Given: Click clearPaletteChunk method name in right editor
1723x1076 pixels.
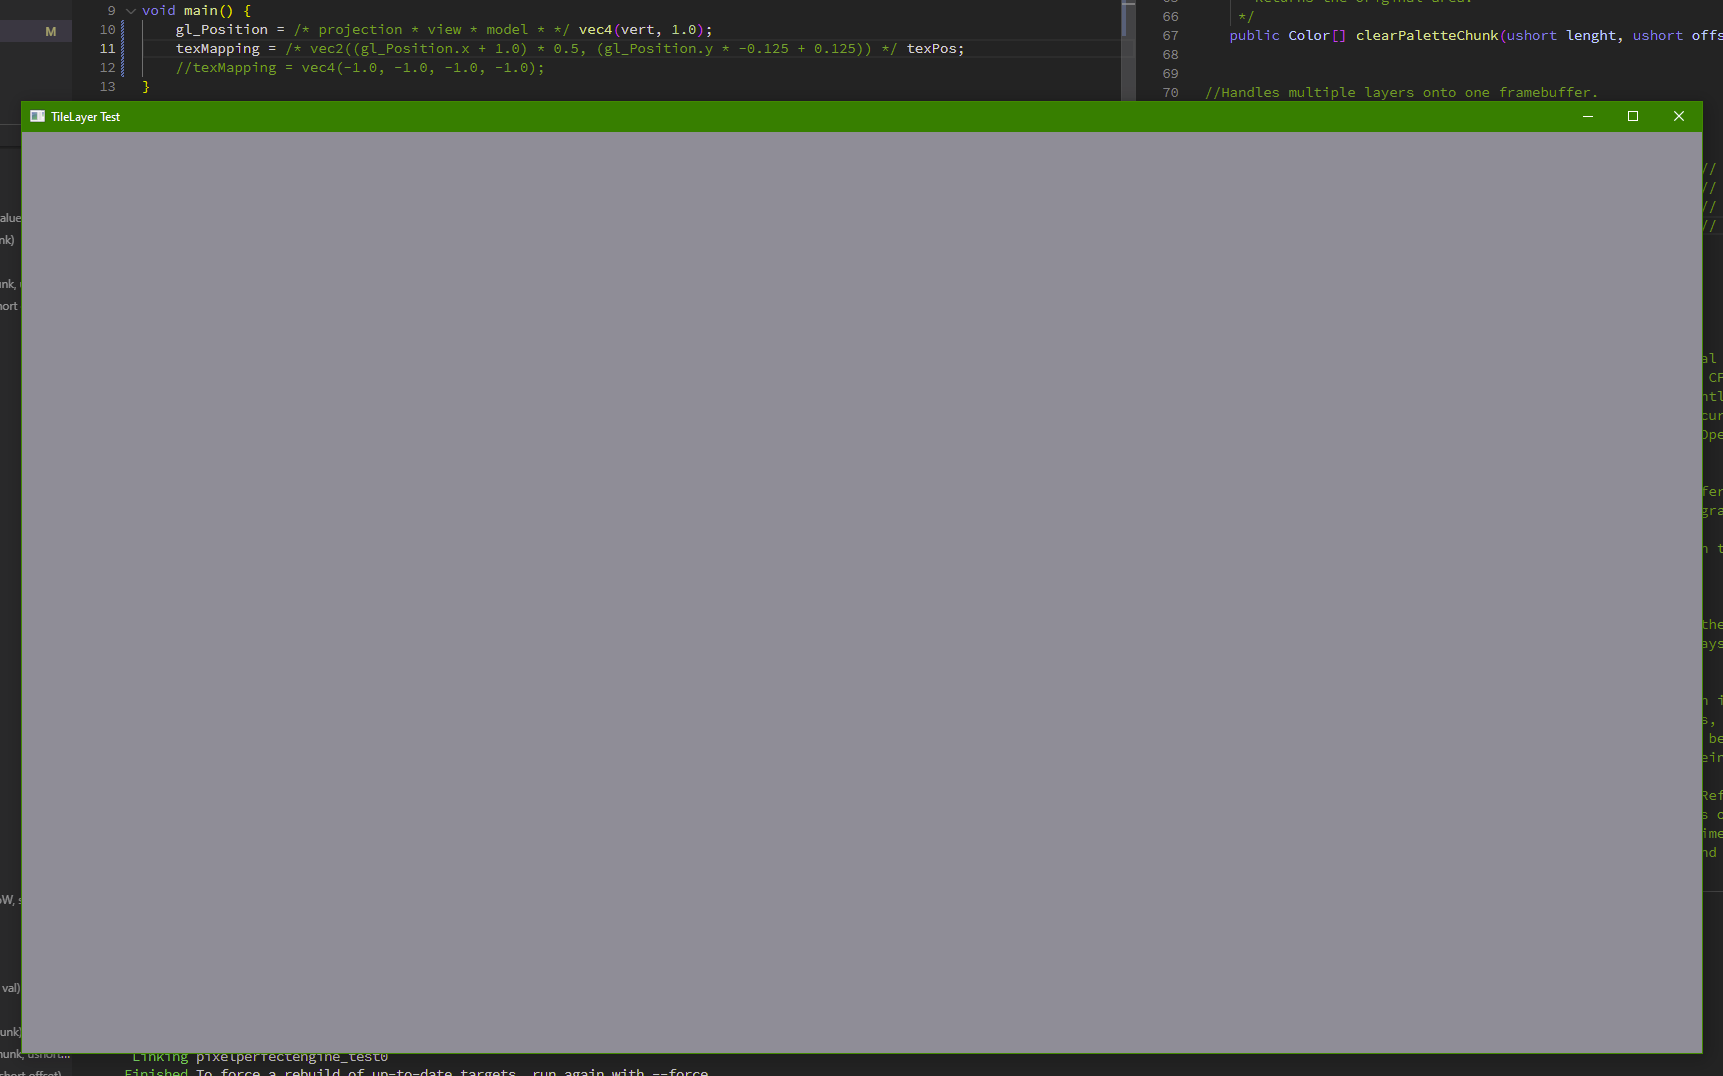Looking at the screenshot, I should point(1426,36).
